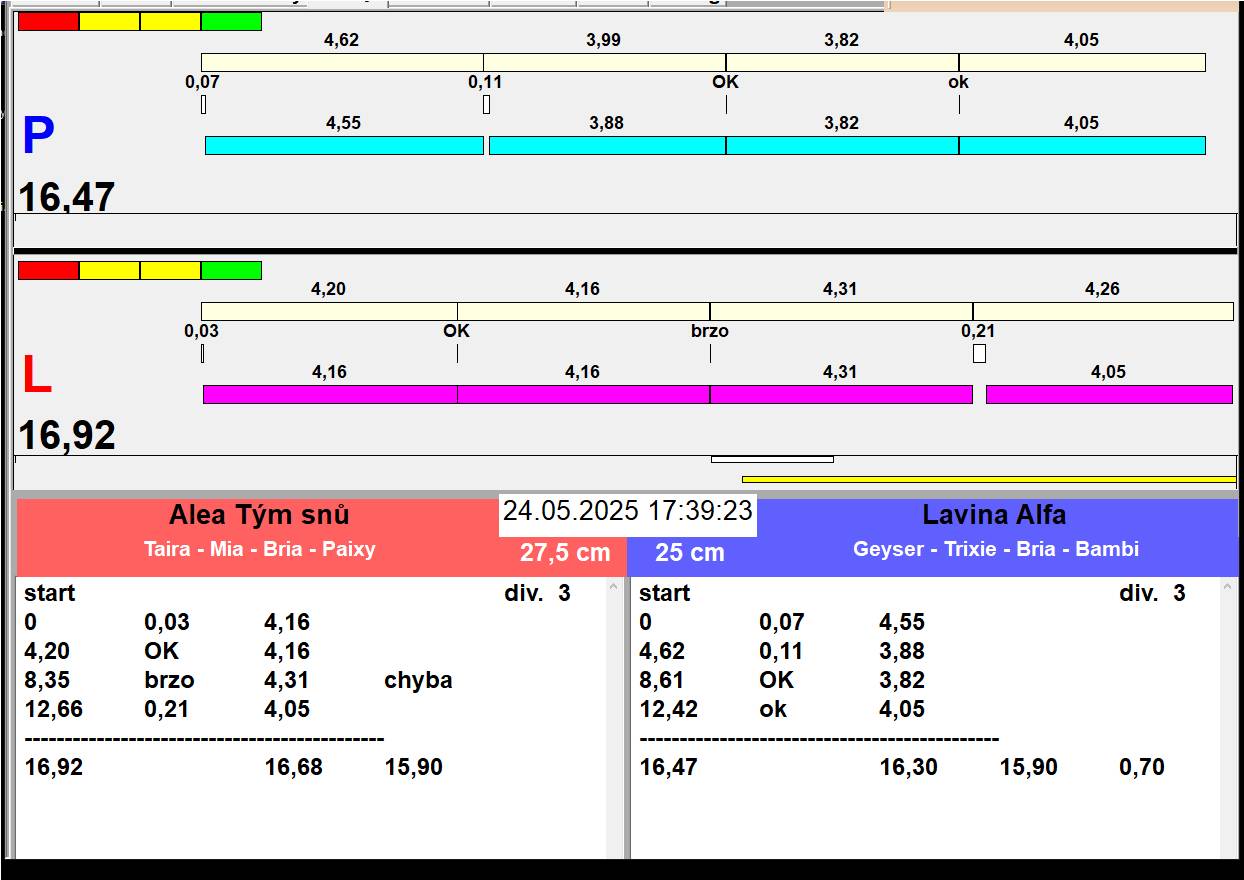
Task: Click the Lavina Alfa team header
Action: [994, 515]
